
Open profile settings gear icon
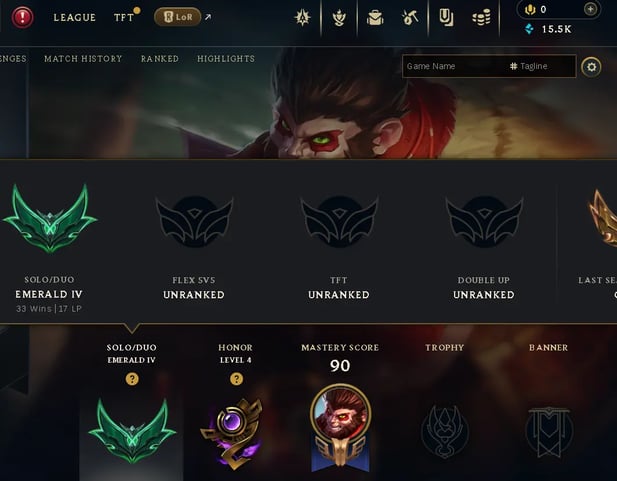591,67
